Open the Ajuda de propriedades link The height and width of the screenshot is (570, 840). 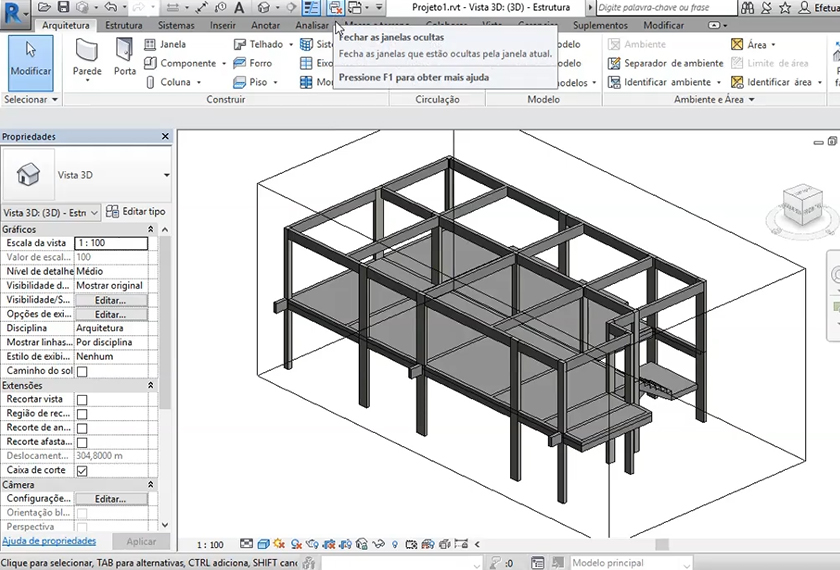pyautogui.click(x=49, y=541)
